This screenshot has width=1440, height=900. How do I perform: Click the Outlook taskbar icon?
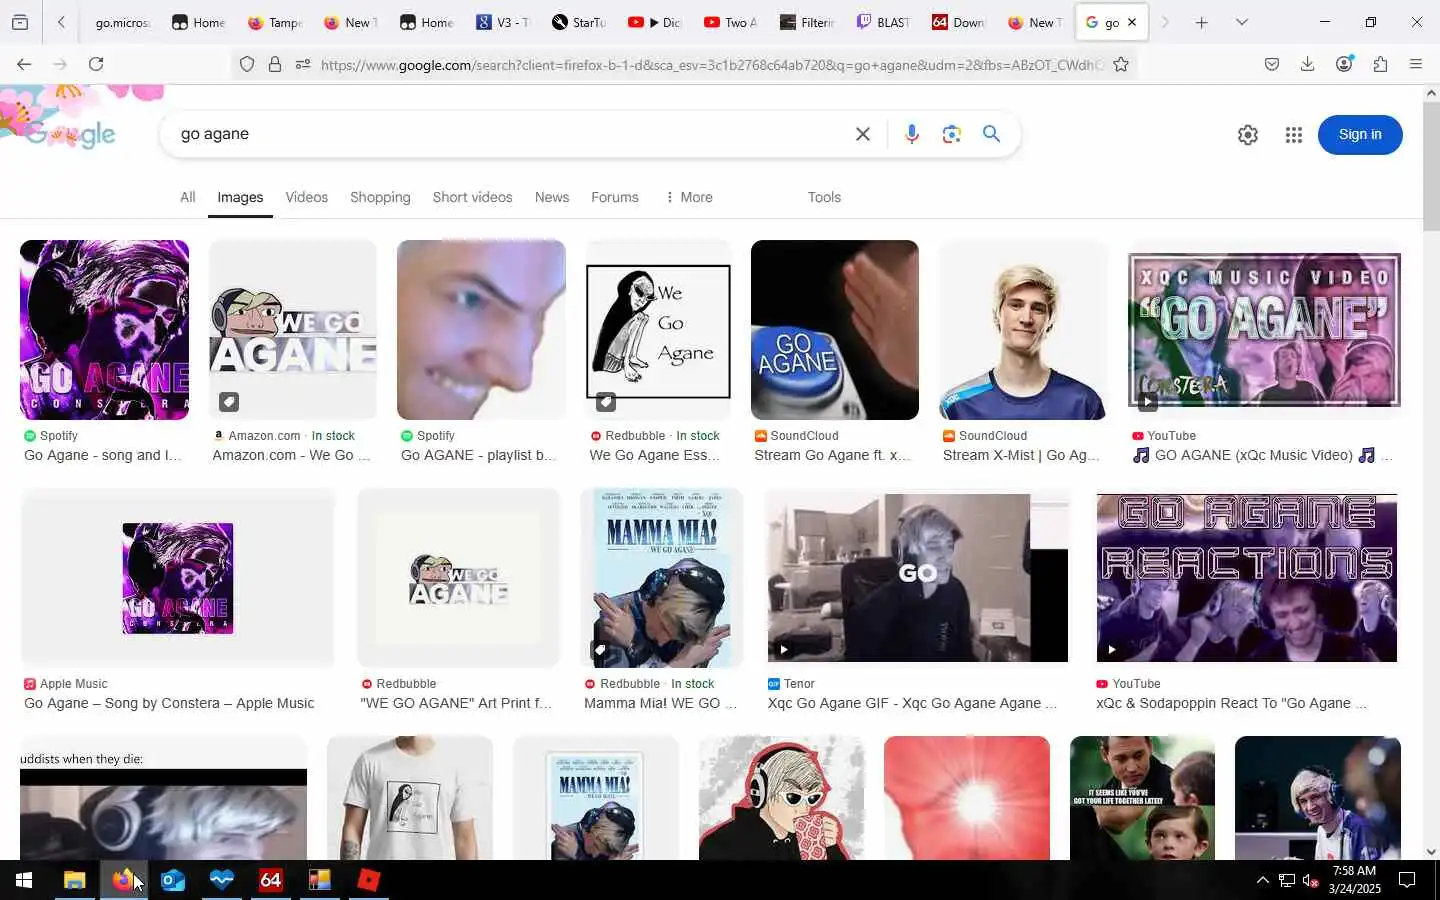tap(172, 880)
